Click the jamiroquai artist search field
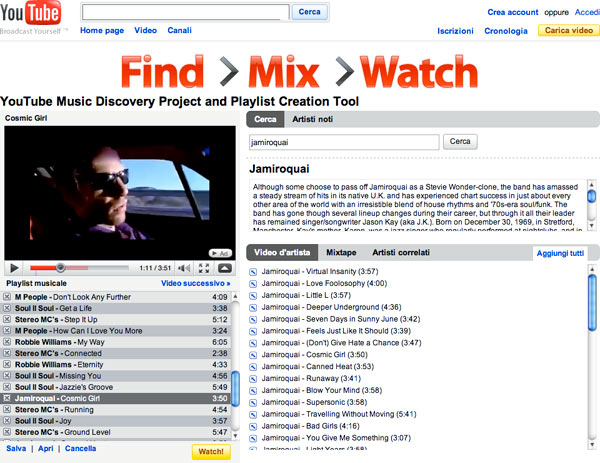Image resolution: width=600 pixels, height=463 pixels. [344, 142]
